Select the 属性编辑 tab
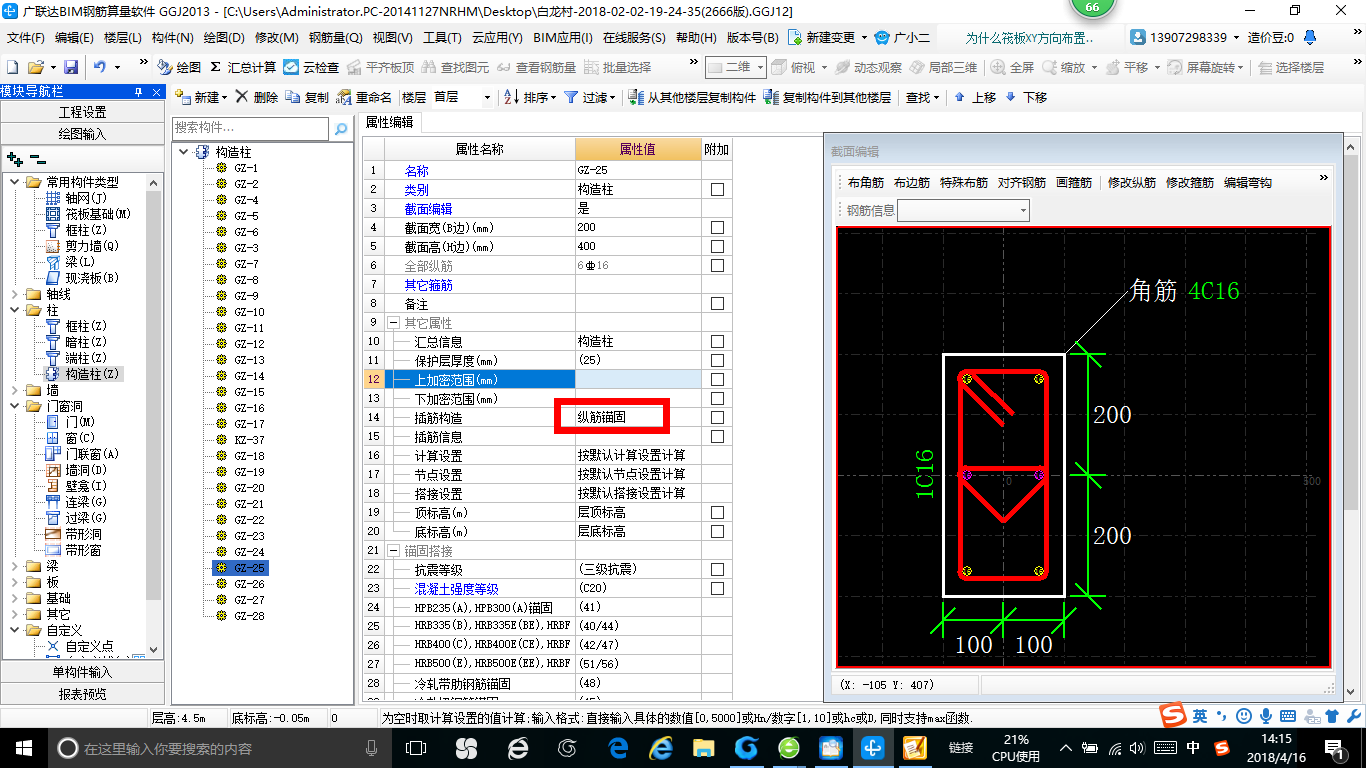The width and height of the screenshot is (1366, 768). coord(390,122)
